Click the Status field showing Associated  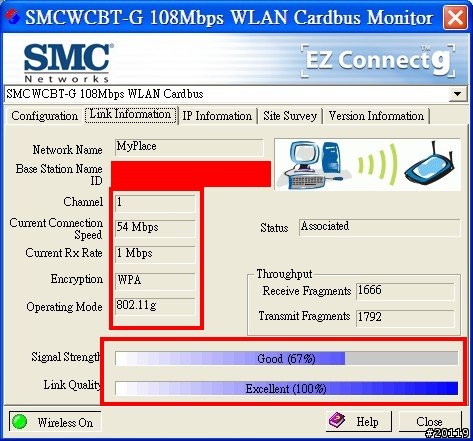tap(379, 227)
